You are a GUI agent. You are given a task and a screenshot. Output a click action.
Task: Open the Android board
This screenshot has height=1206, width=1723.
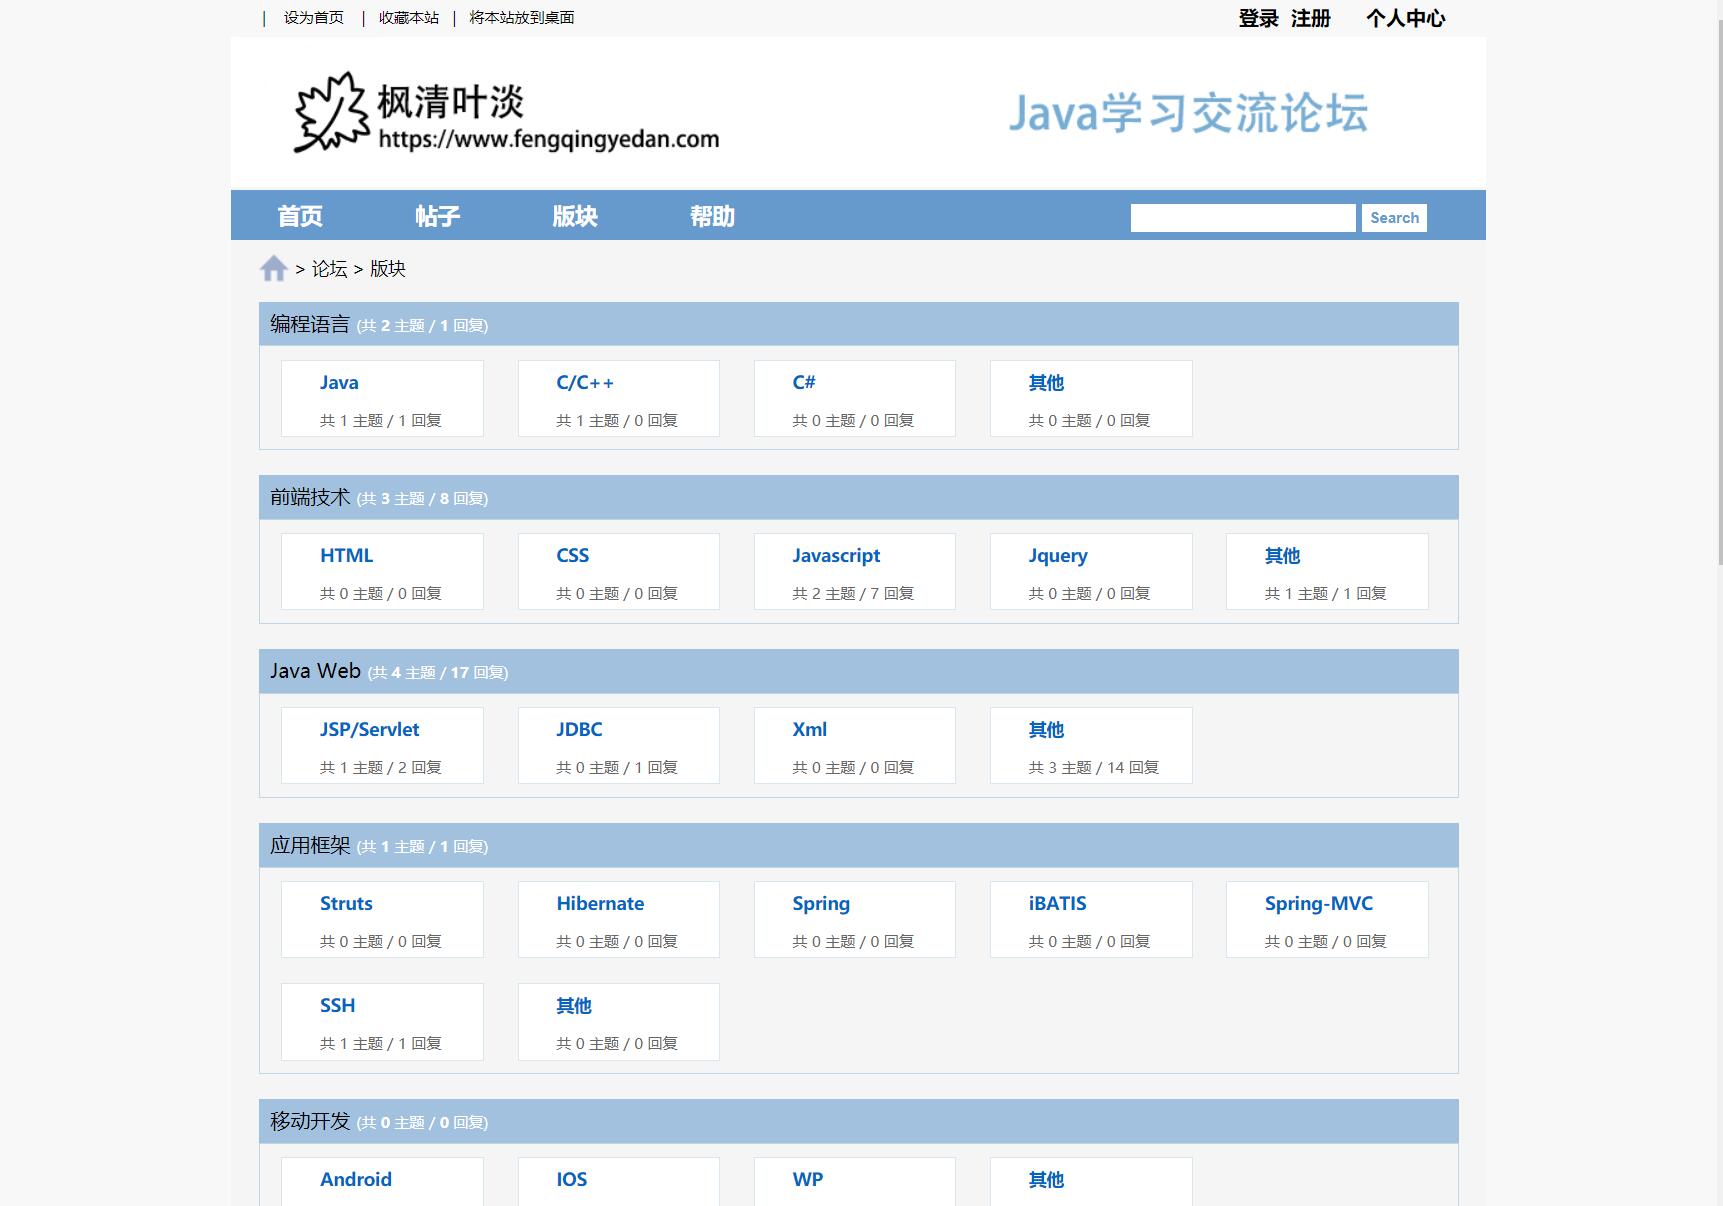356,1180
